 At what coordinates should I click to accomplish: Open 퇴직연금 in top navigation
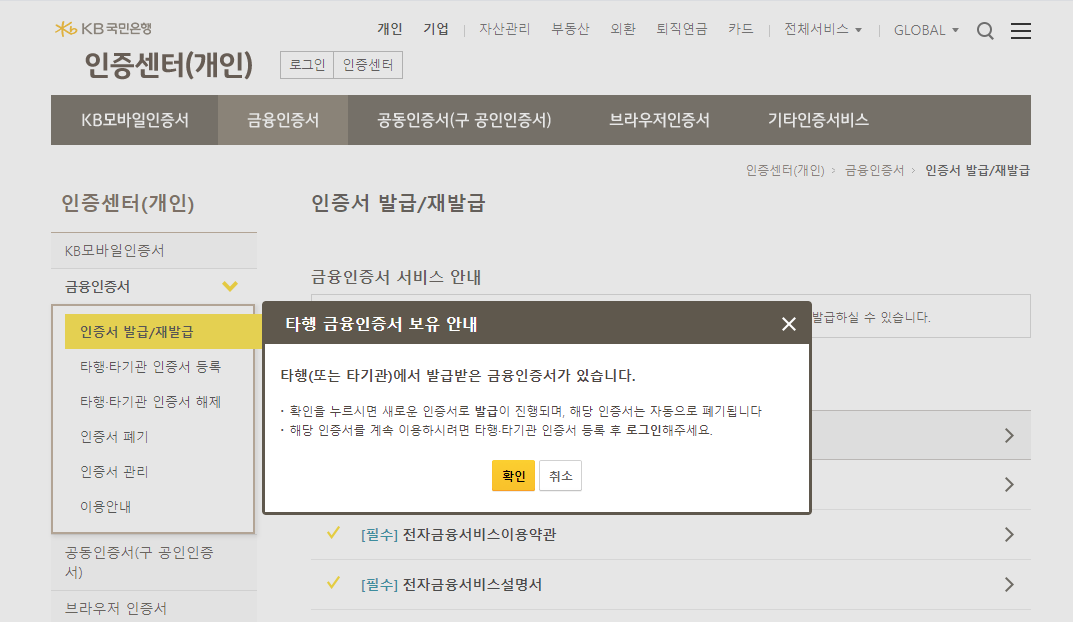click(x=682, y=29)
